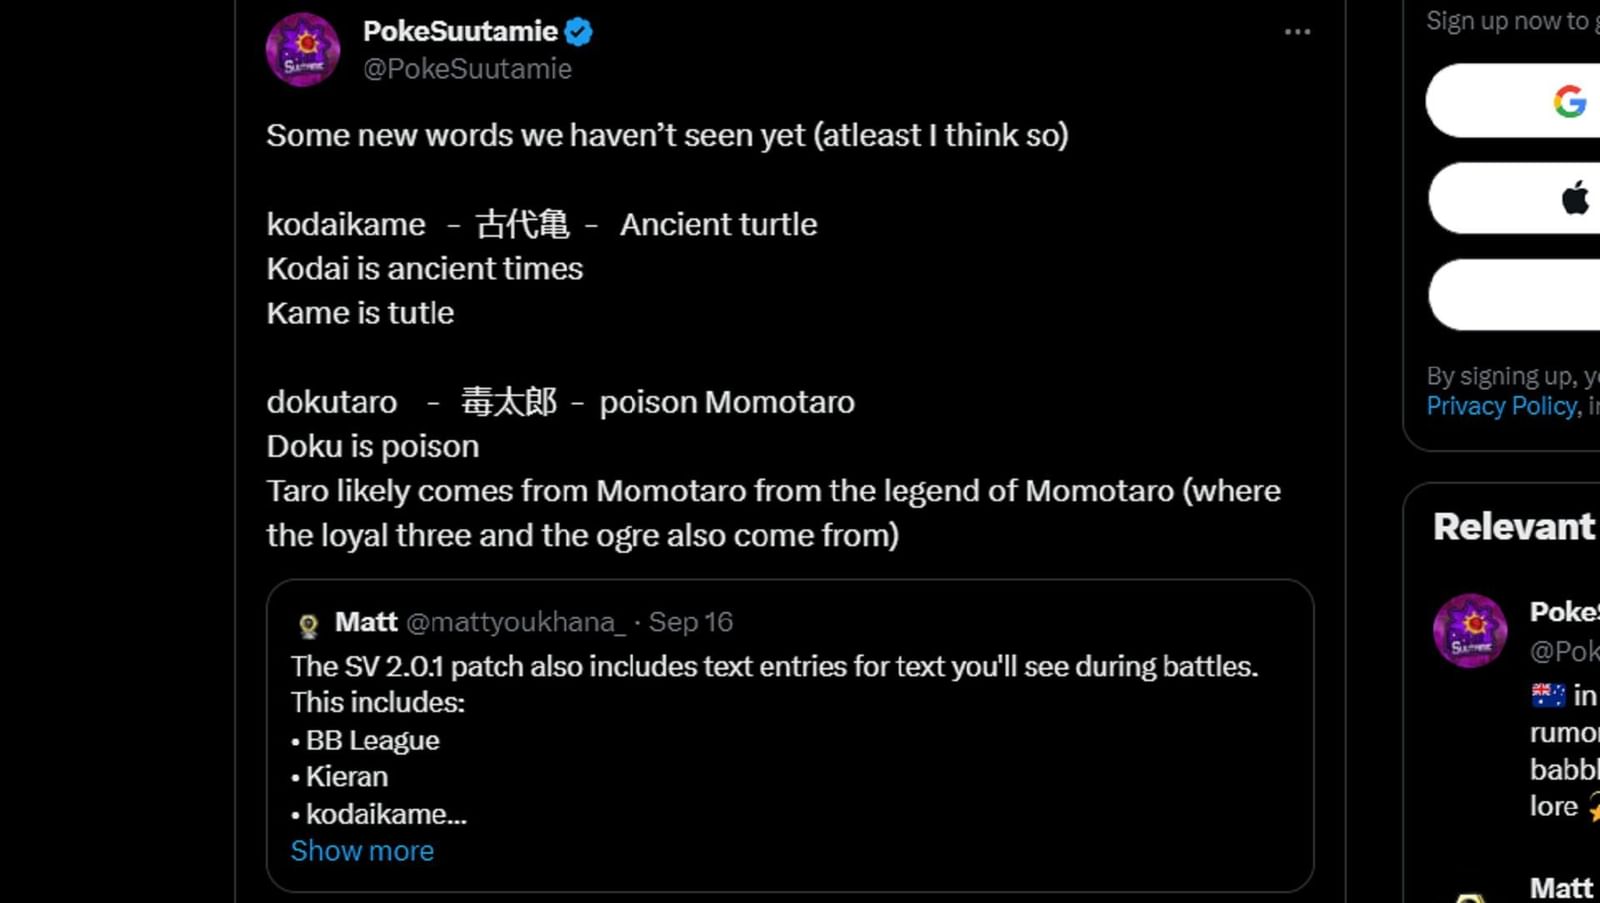Click the blue verified badge beside PokeSuutamie
This screenshot has height=903, width=1600.
pos(579,32)
